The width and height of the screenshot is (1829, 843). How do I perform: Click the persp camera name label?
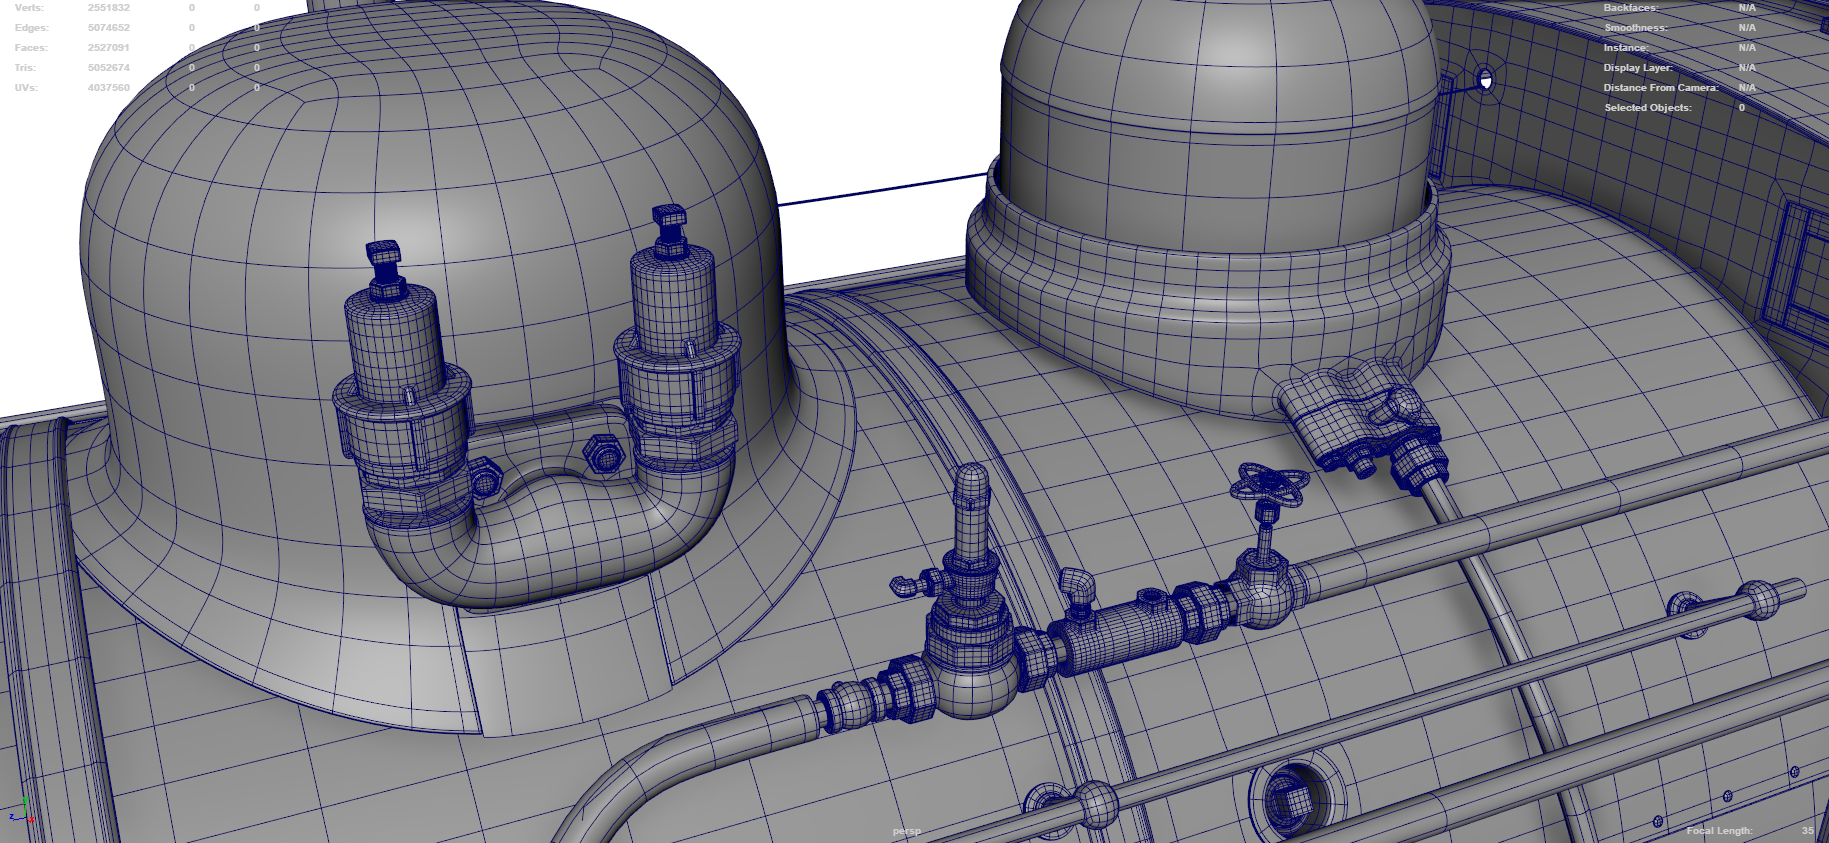(906, 831)
